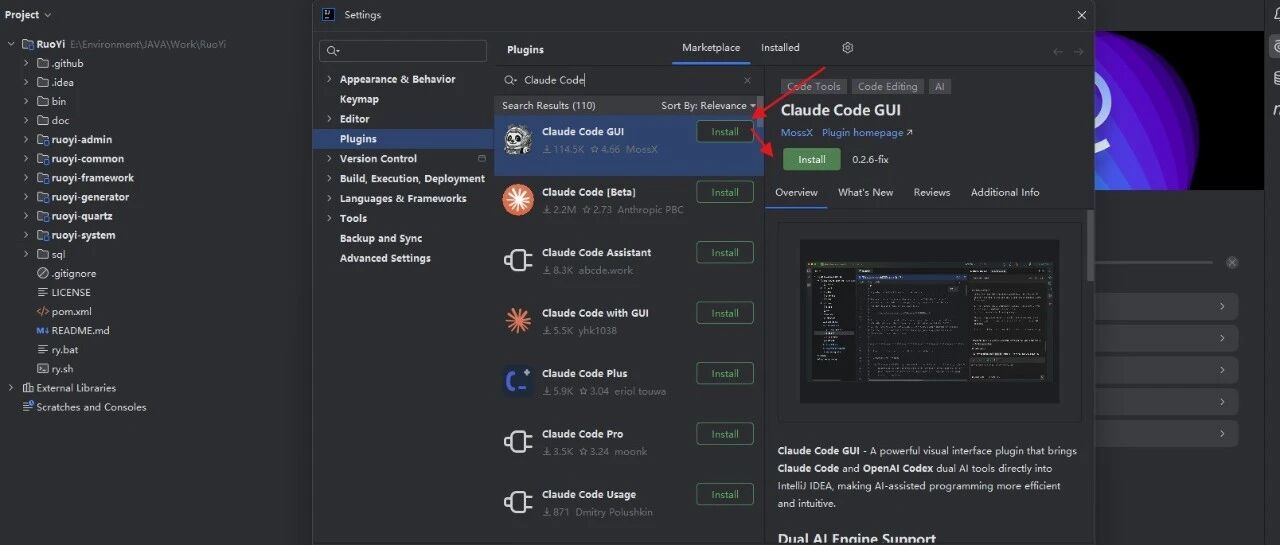
Task: Switch to the Marketplace tab
Action: pyautogui.click(x=711, y=47)
